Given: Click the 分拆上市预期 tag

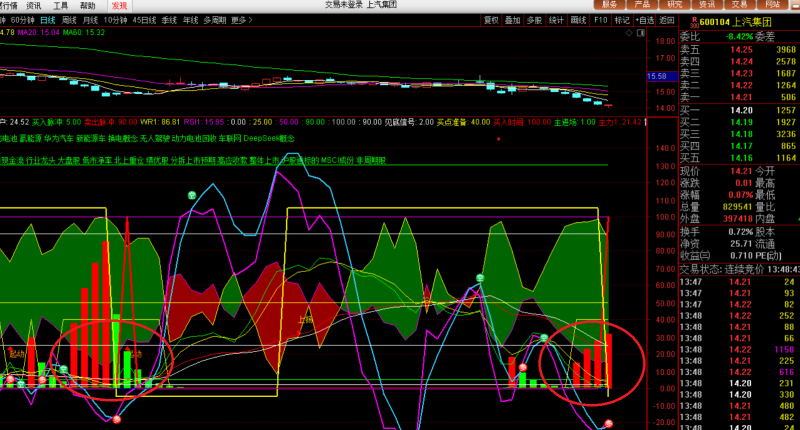Looking at the screenshot, I should coord(193,160).
